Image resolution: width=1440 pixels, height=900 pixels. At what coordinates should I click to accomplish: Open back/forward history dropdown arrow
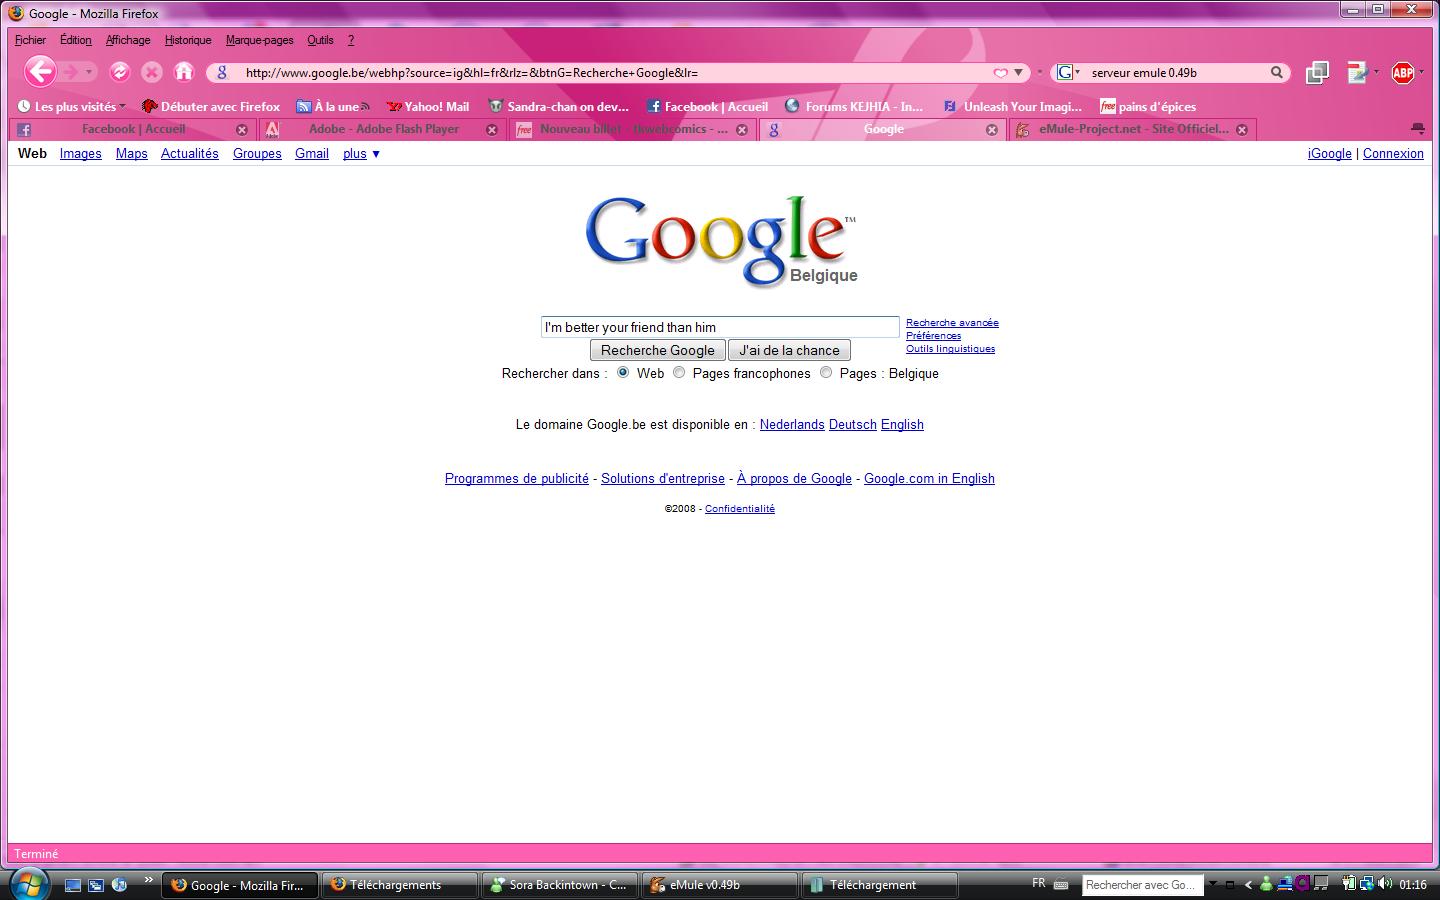(89, 72)
